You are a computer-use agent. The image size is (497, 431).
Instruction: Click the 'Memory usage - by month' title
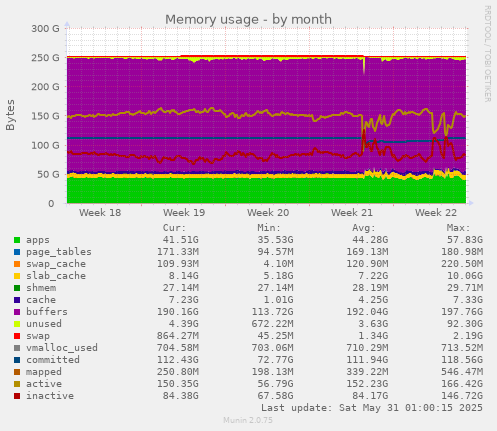click(248, 20)
